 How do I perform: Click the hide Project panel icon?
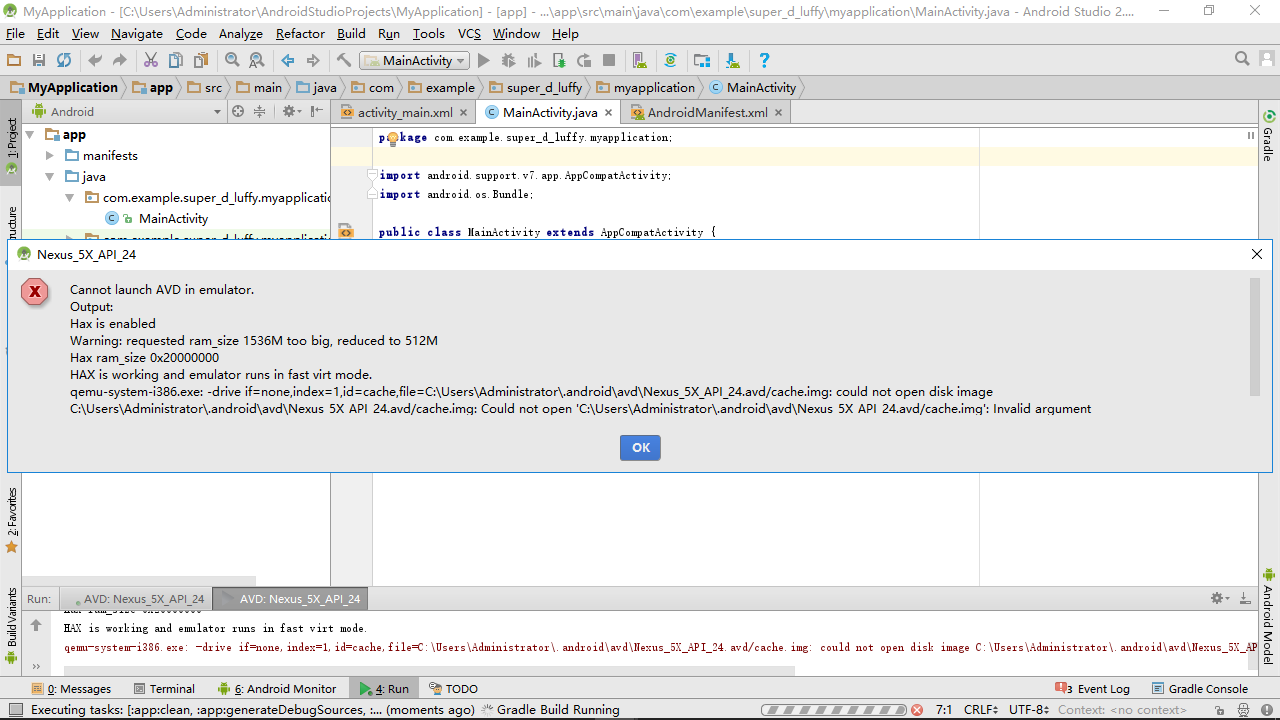tap(316, 112)
